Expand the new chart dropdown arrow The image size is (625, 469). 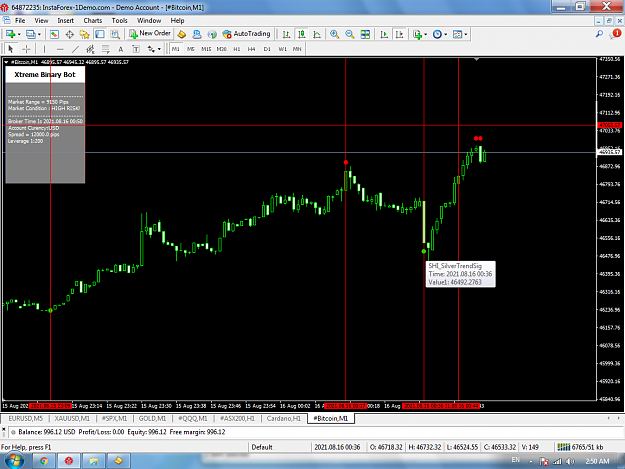[19, 35]
